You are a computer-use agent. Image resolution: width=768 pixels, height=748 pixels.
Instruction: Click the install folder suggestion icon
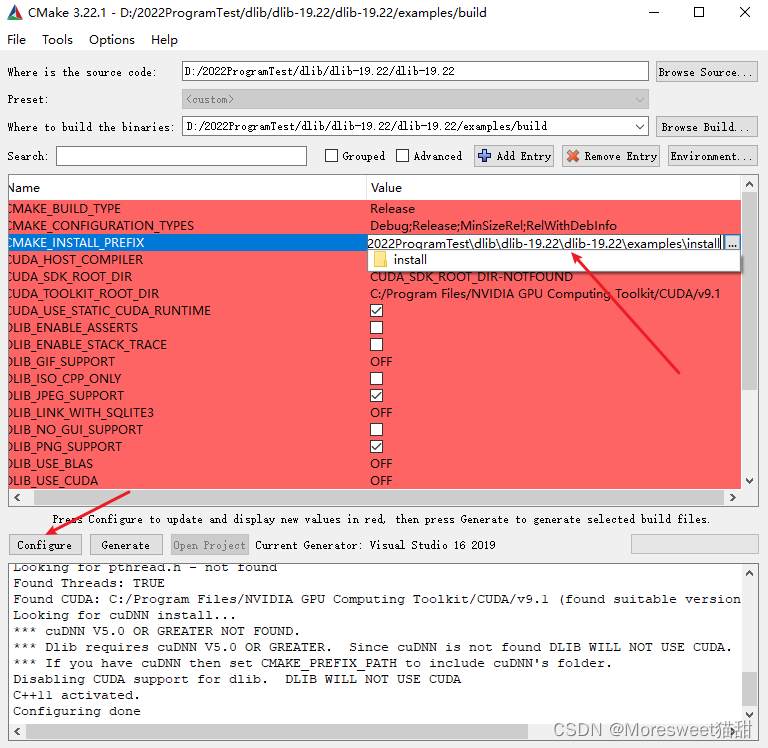coord(380,260)
